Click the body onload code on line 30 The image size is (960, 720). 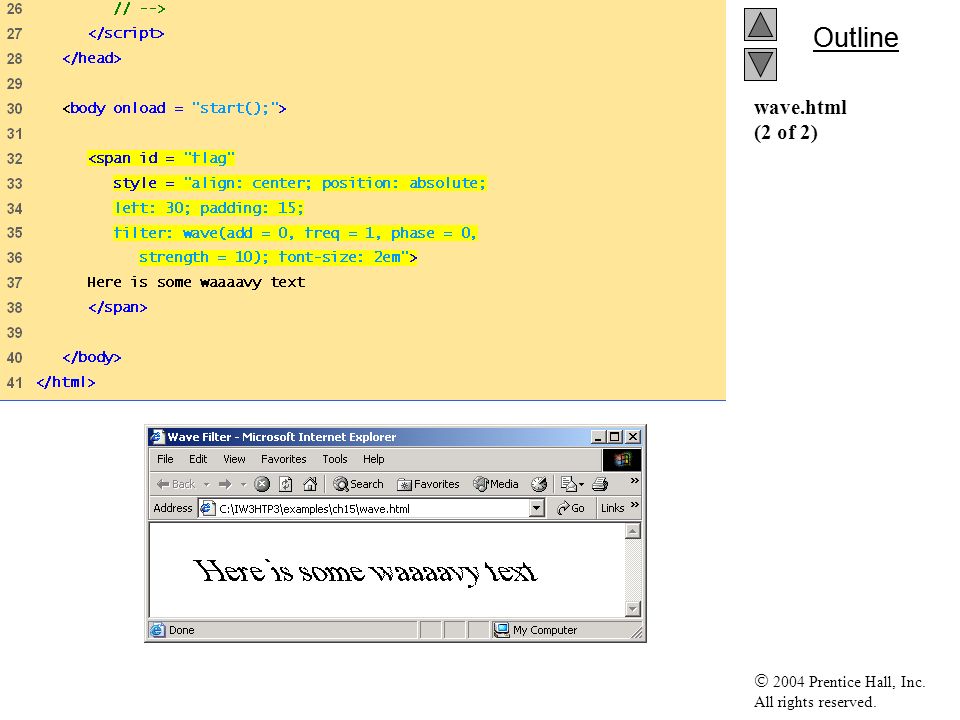click(x=174, y=108)
